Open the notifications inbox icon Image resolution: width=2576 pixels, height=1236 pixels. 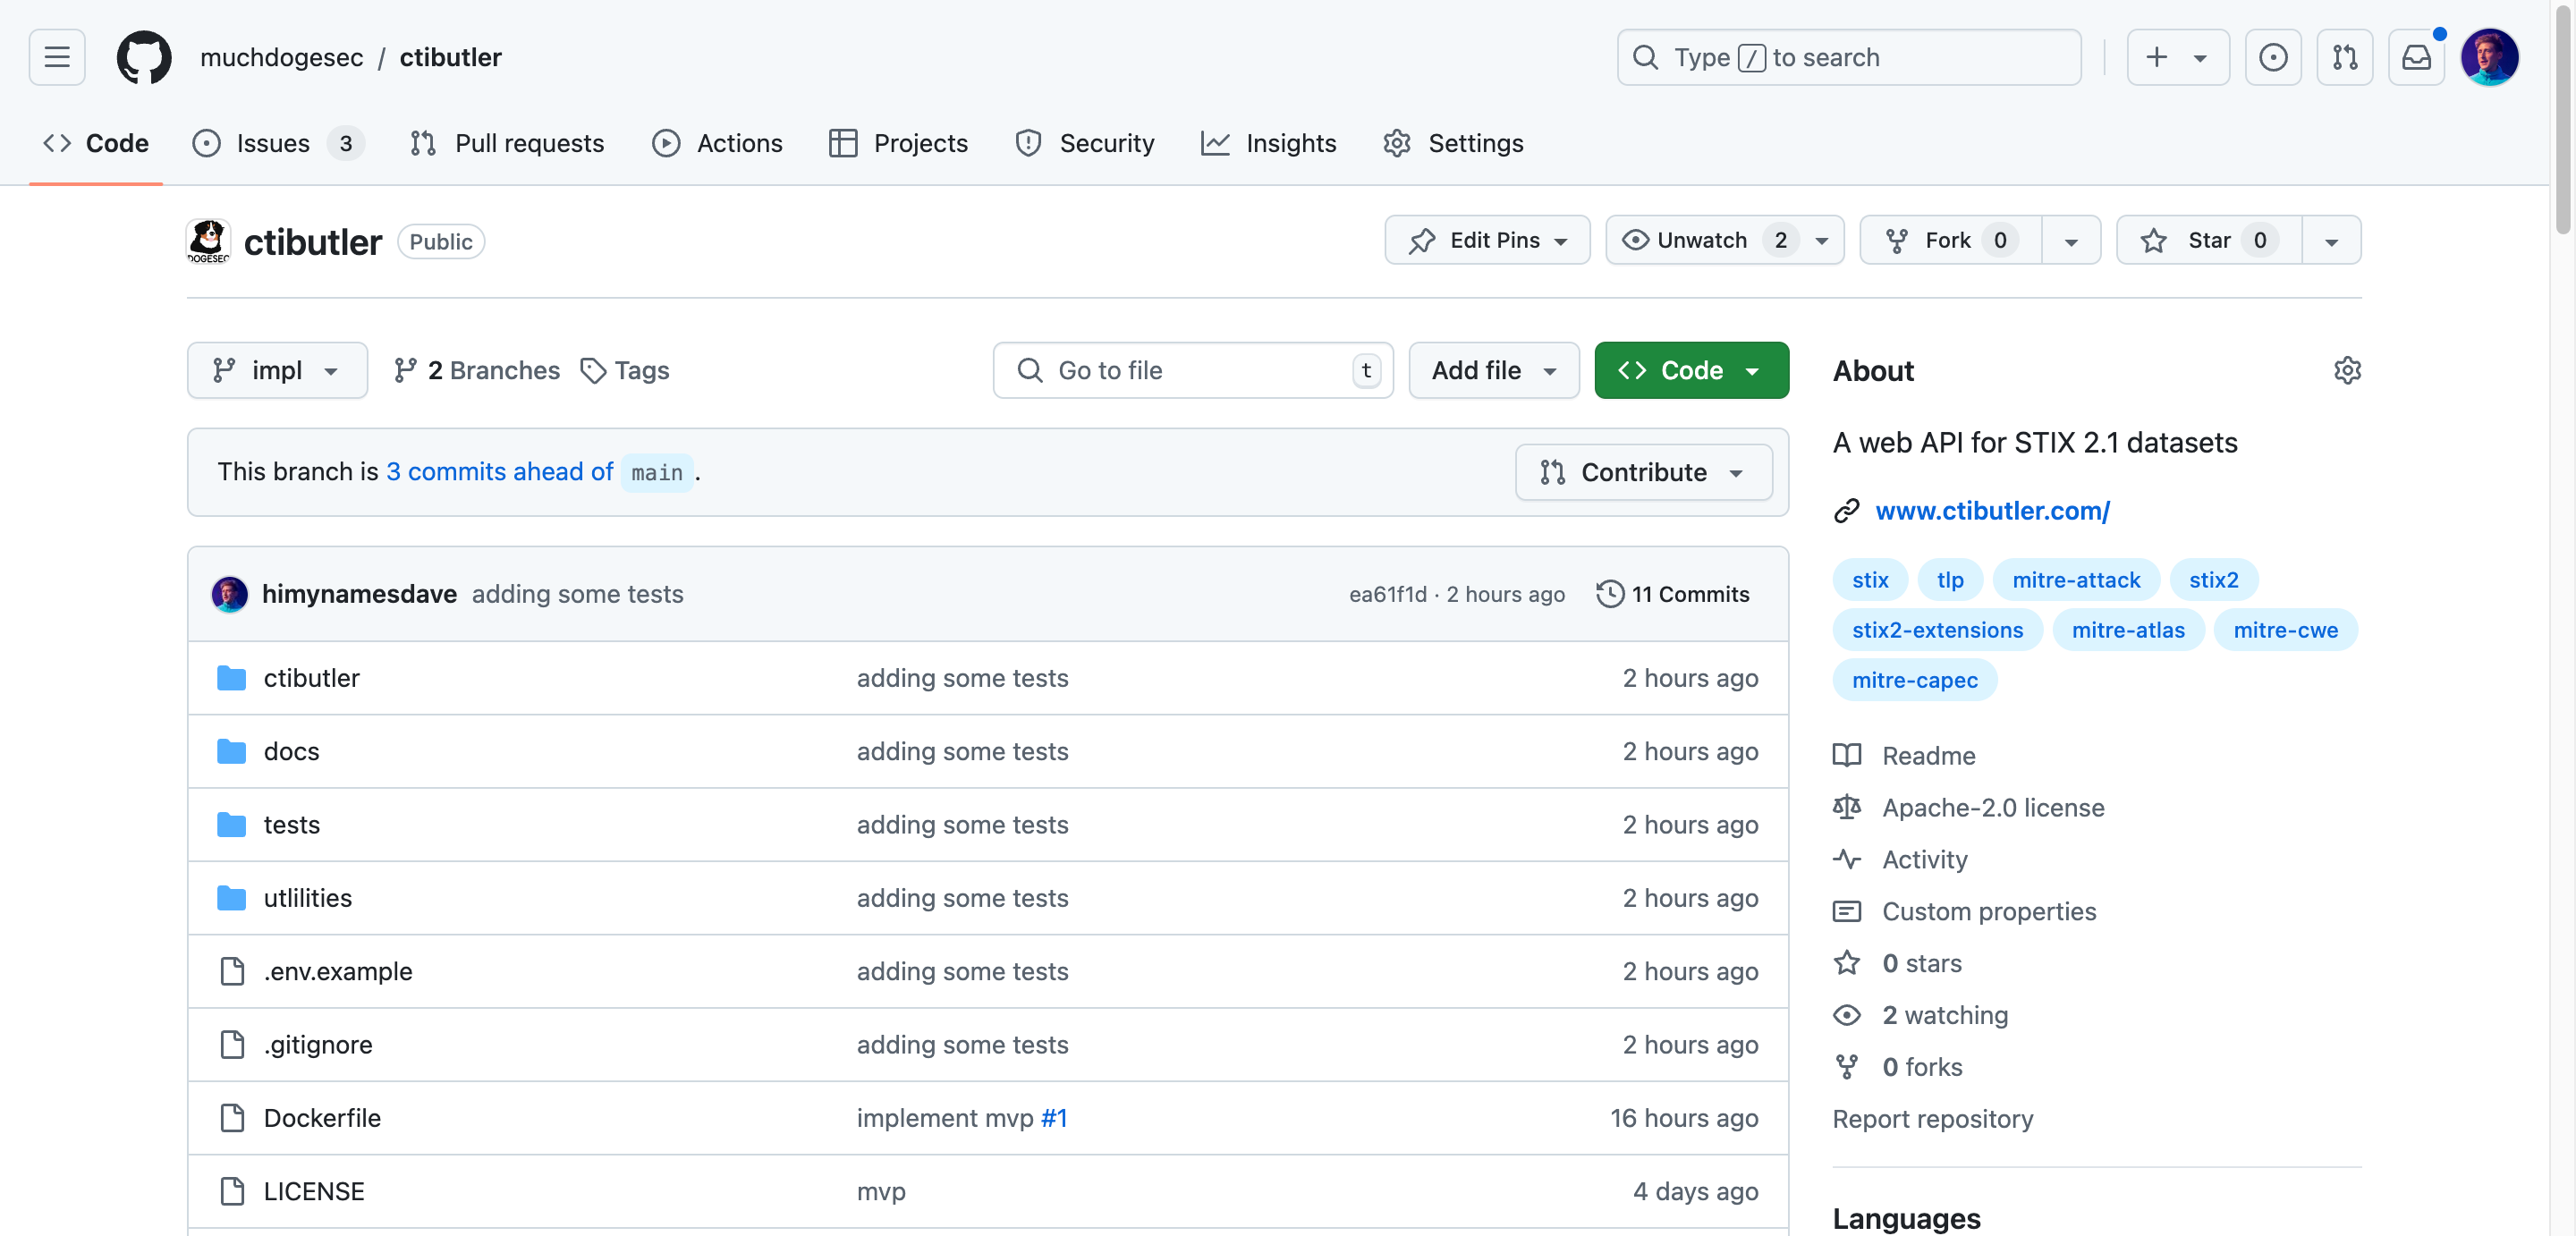click(x=2417, y=57)
